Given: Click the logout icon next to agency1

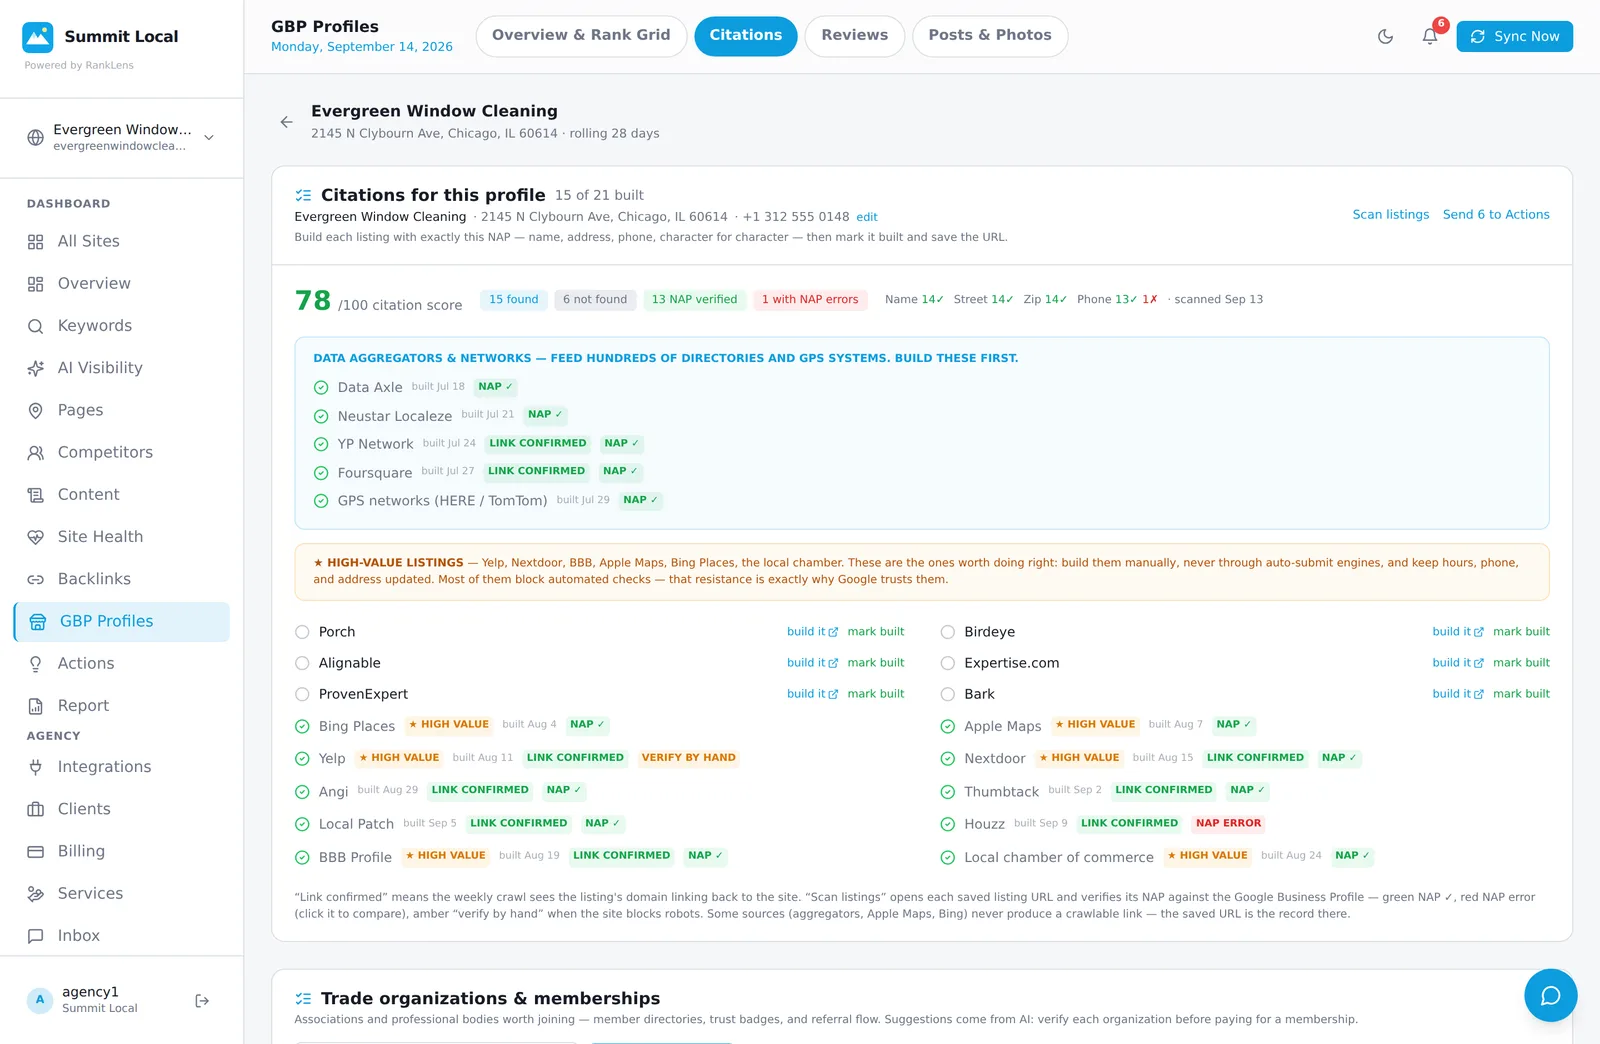Looking at the screenshot, I should pyautogui.click(x=202, y=1001).
